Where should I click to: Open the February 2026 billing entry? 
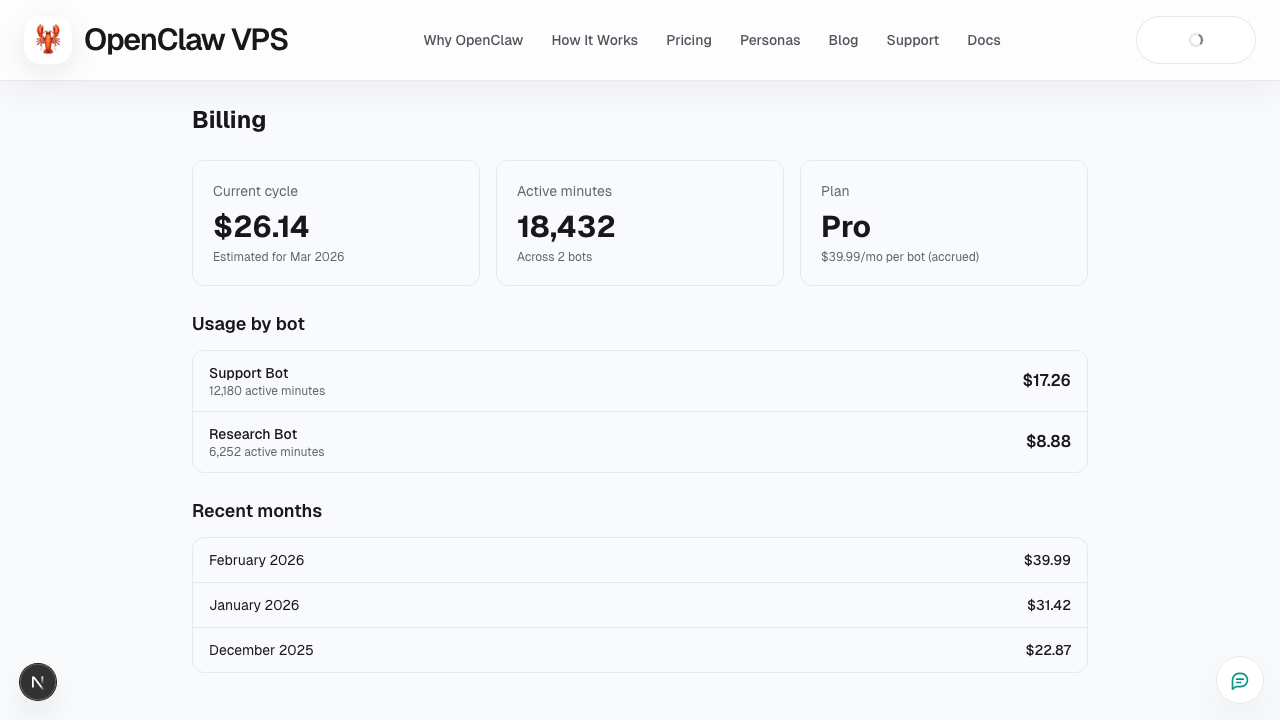[x=640, y=560]
